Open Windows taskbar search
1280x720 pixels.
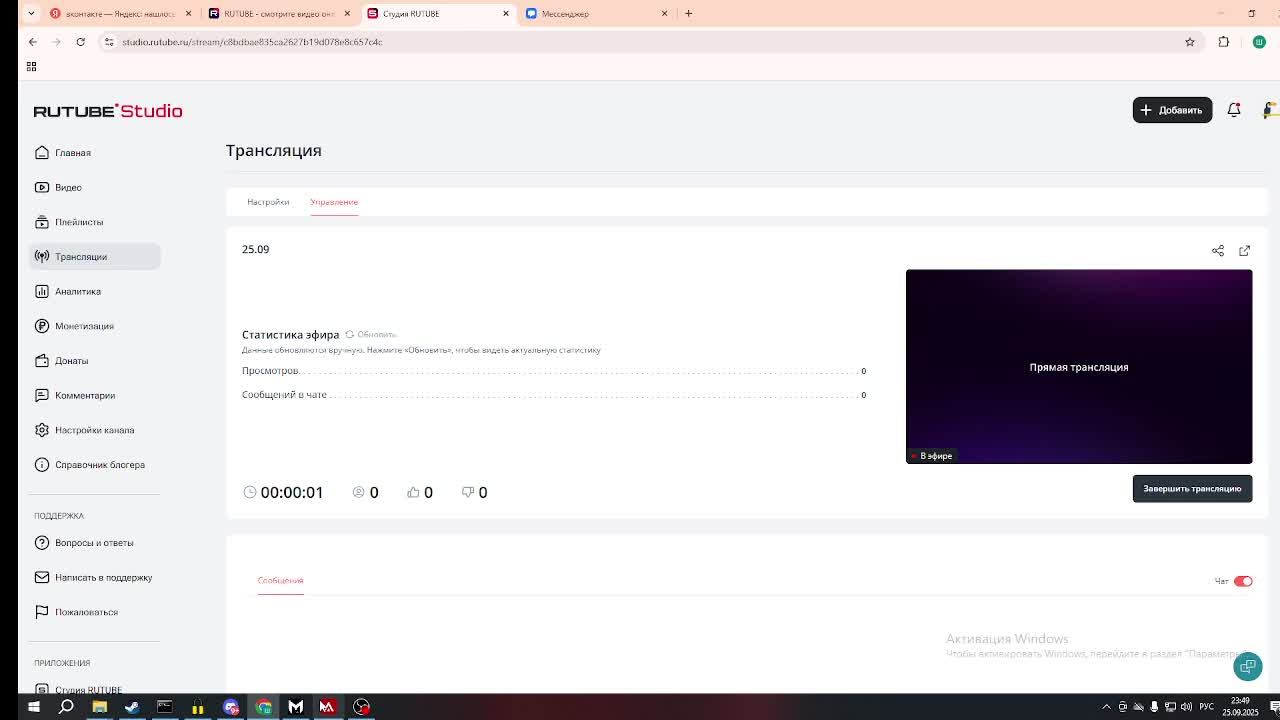(66, 707)
